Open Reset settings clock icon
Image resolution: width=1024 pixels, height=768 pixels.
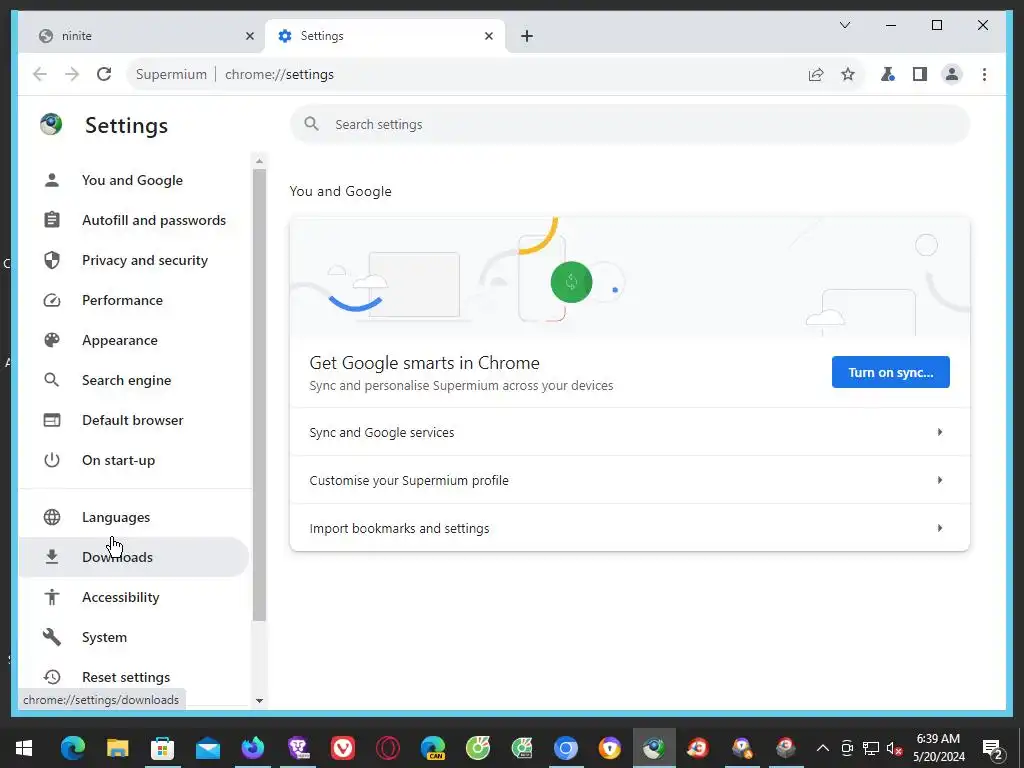52,677
